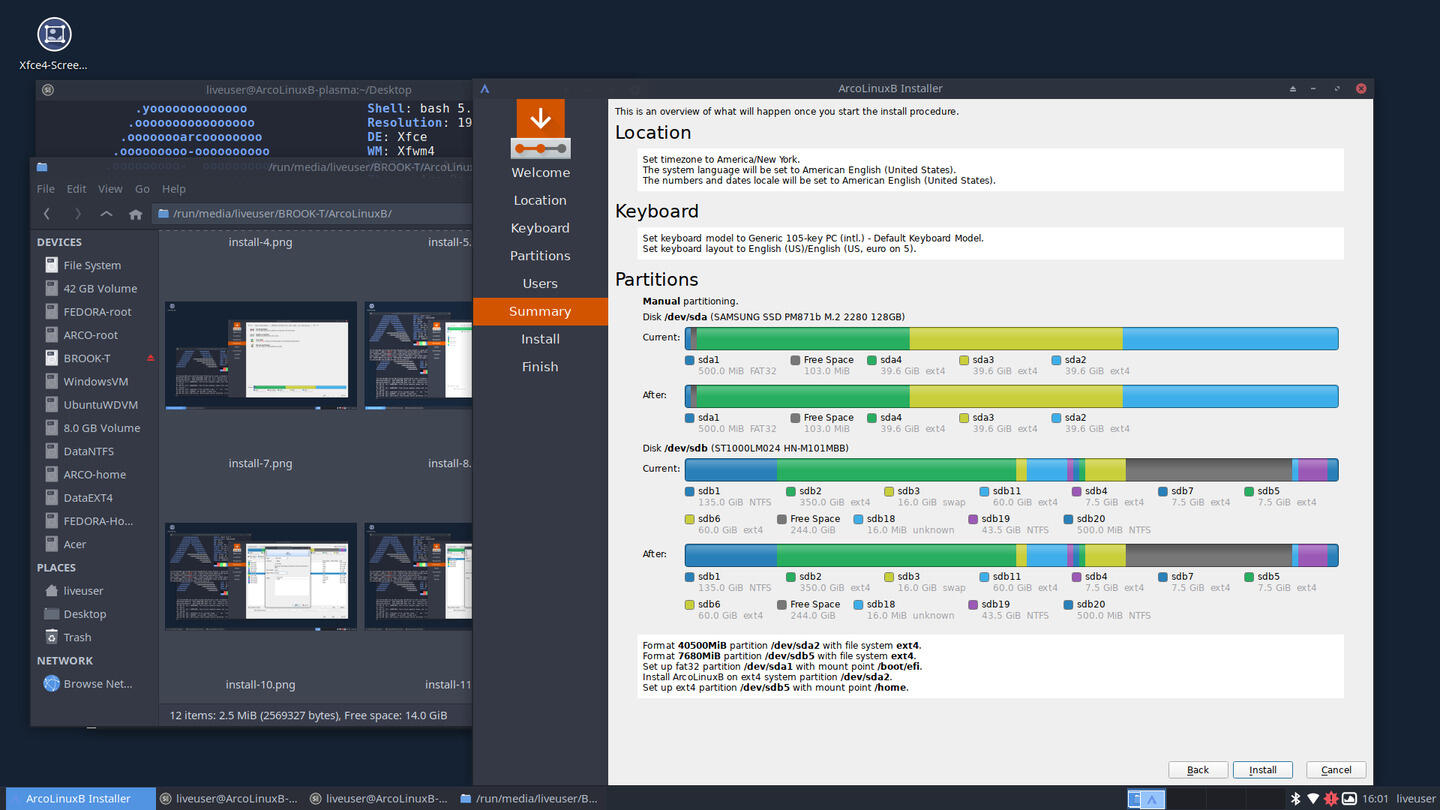The image size is (1440, 810).
Task: Select the install-10.png thumbnail
Action: click(261, 576)
